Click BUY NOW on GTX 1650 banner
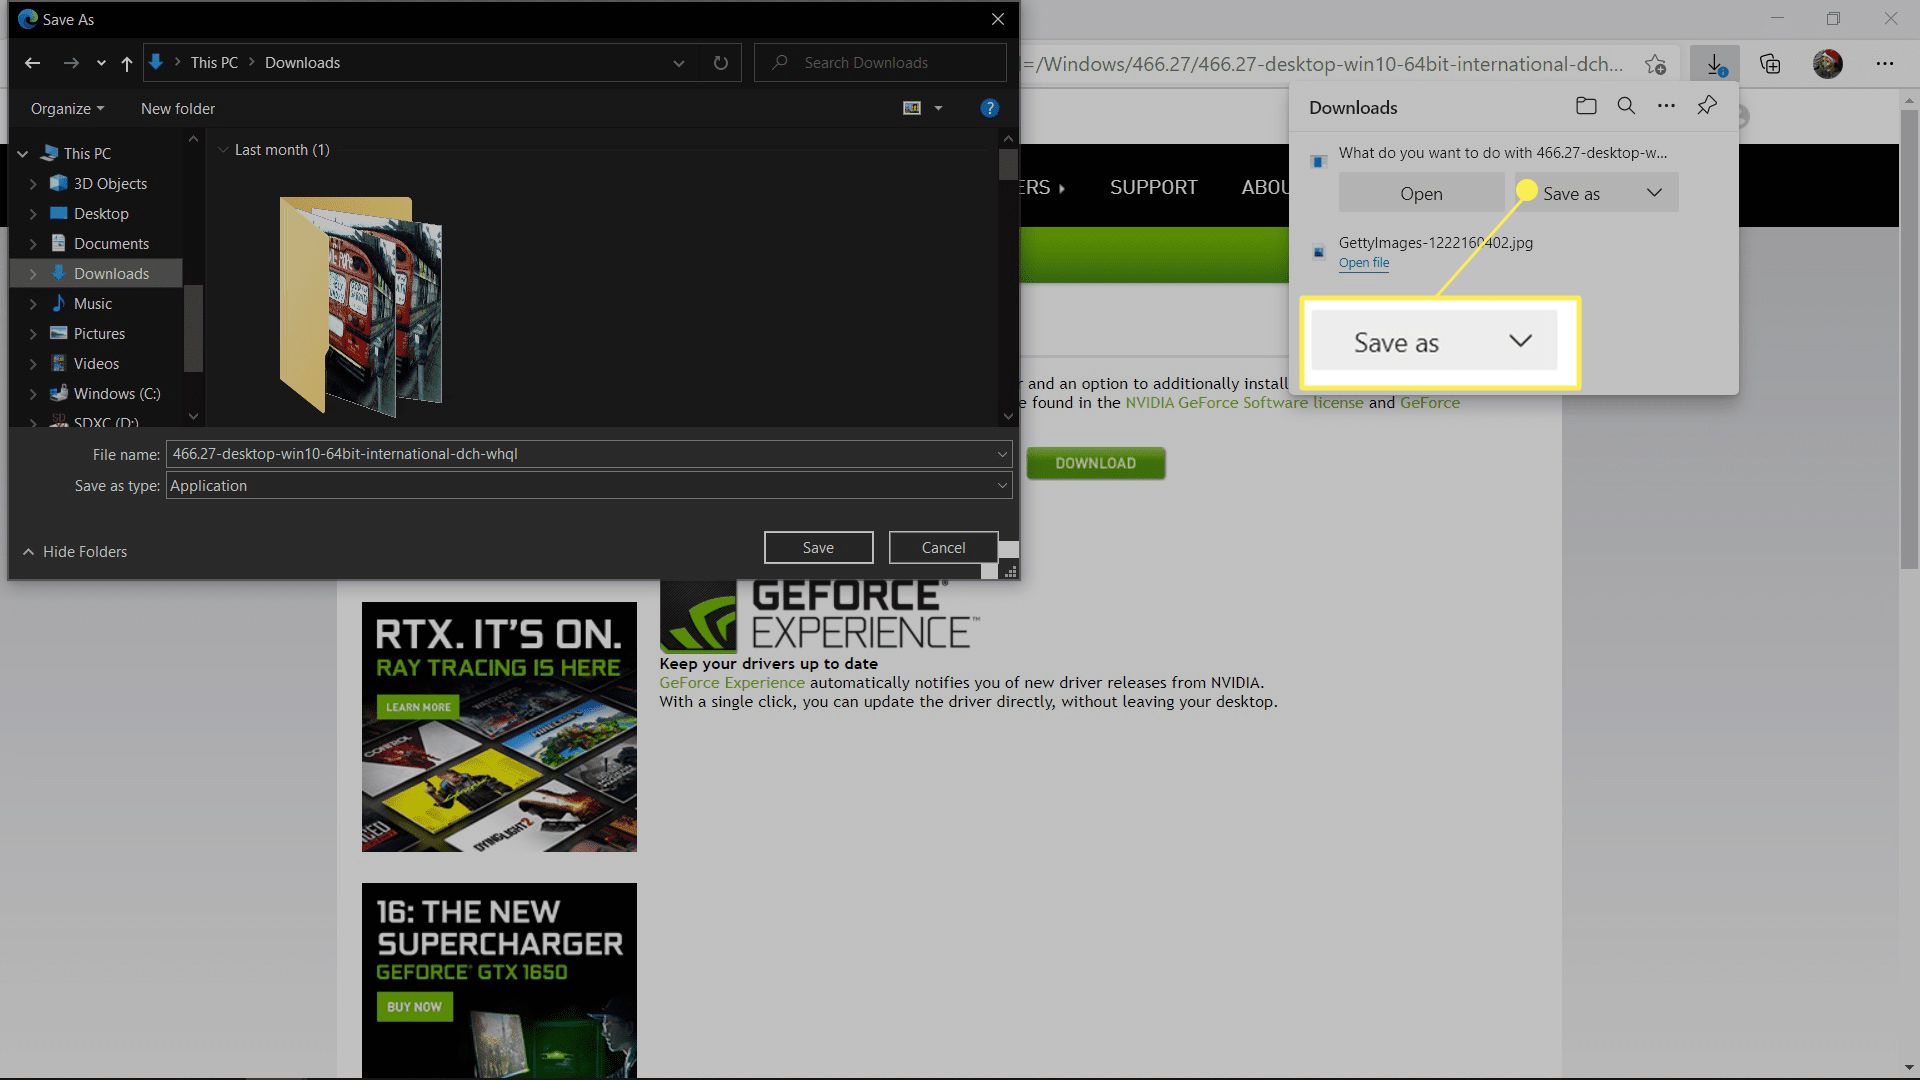This screenshot has height=1080, width=1920. tap(414, 1007)
